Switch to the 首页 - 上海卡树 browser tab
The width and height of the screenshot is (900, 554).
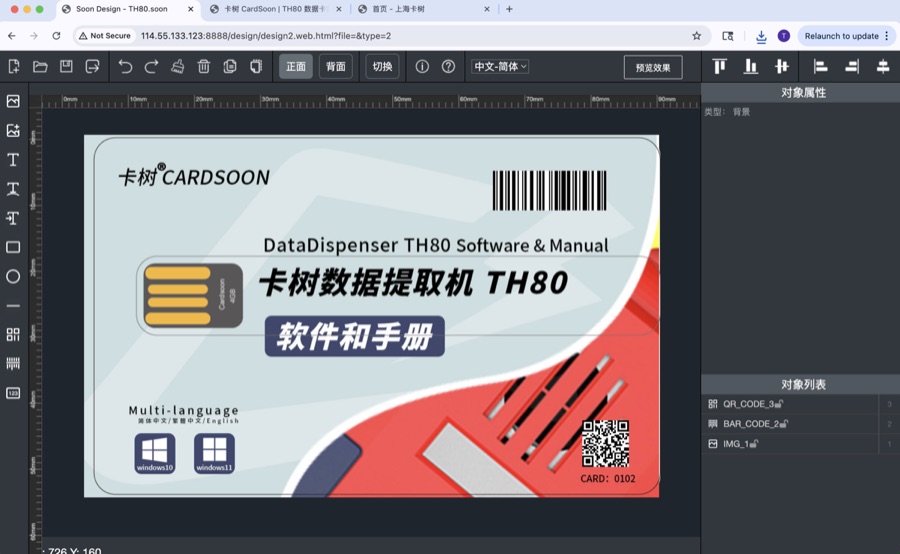tap(422, 9)
